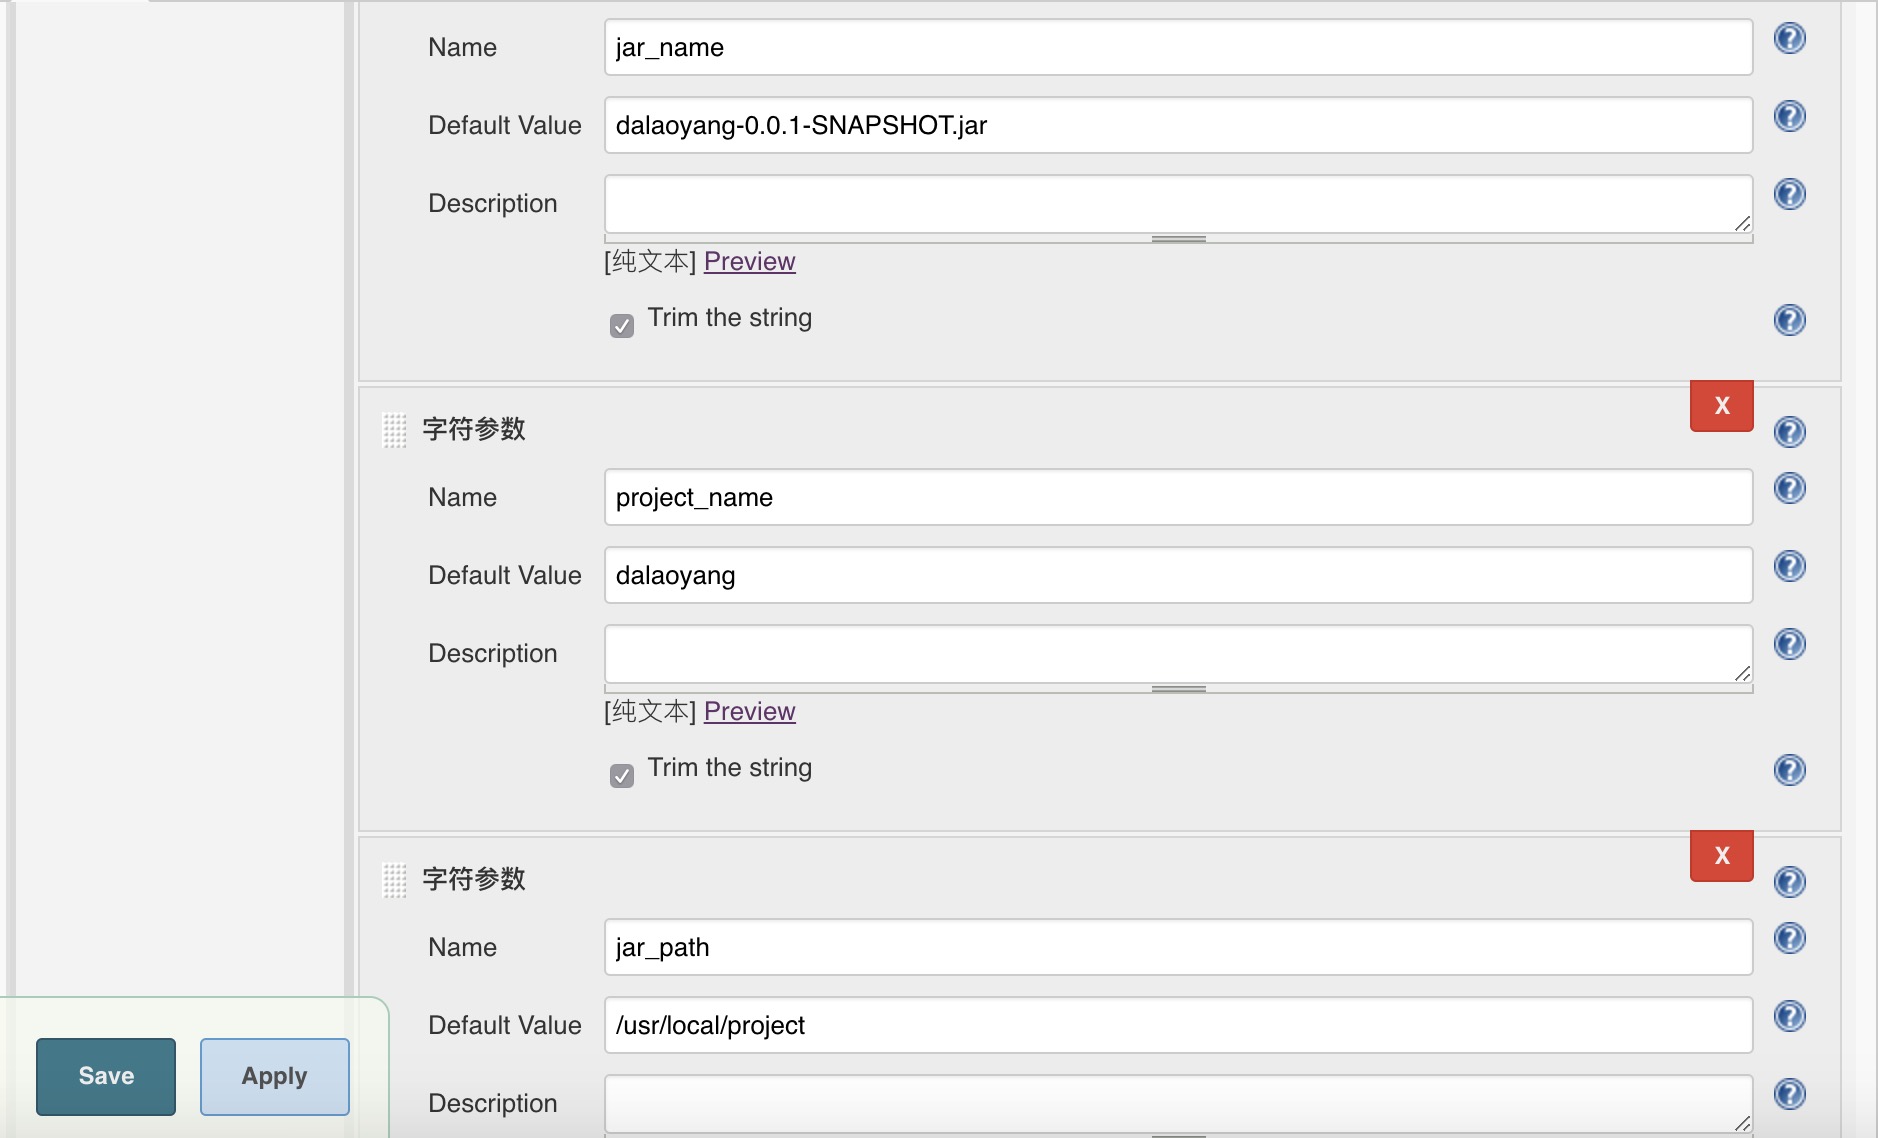Click Preview link under project_name description
Image resolution: width=1878 pixels, height=1138 pixels.
[x=749, y=711]
